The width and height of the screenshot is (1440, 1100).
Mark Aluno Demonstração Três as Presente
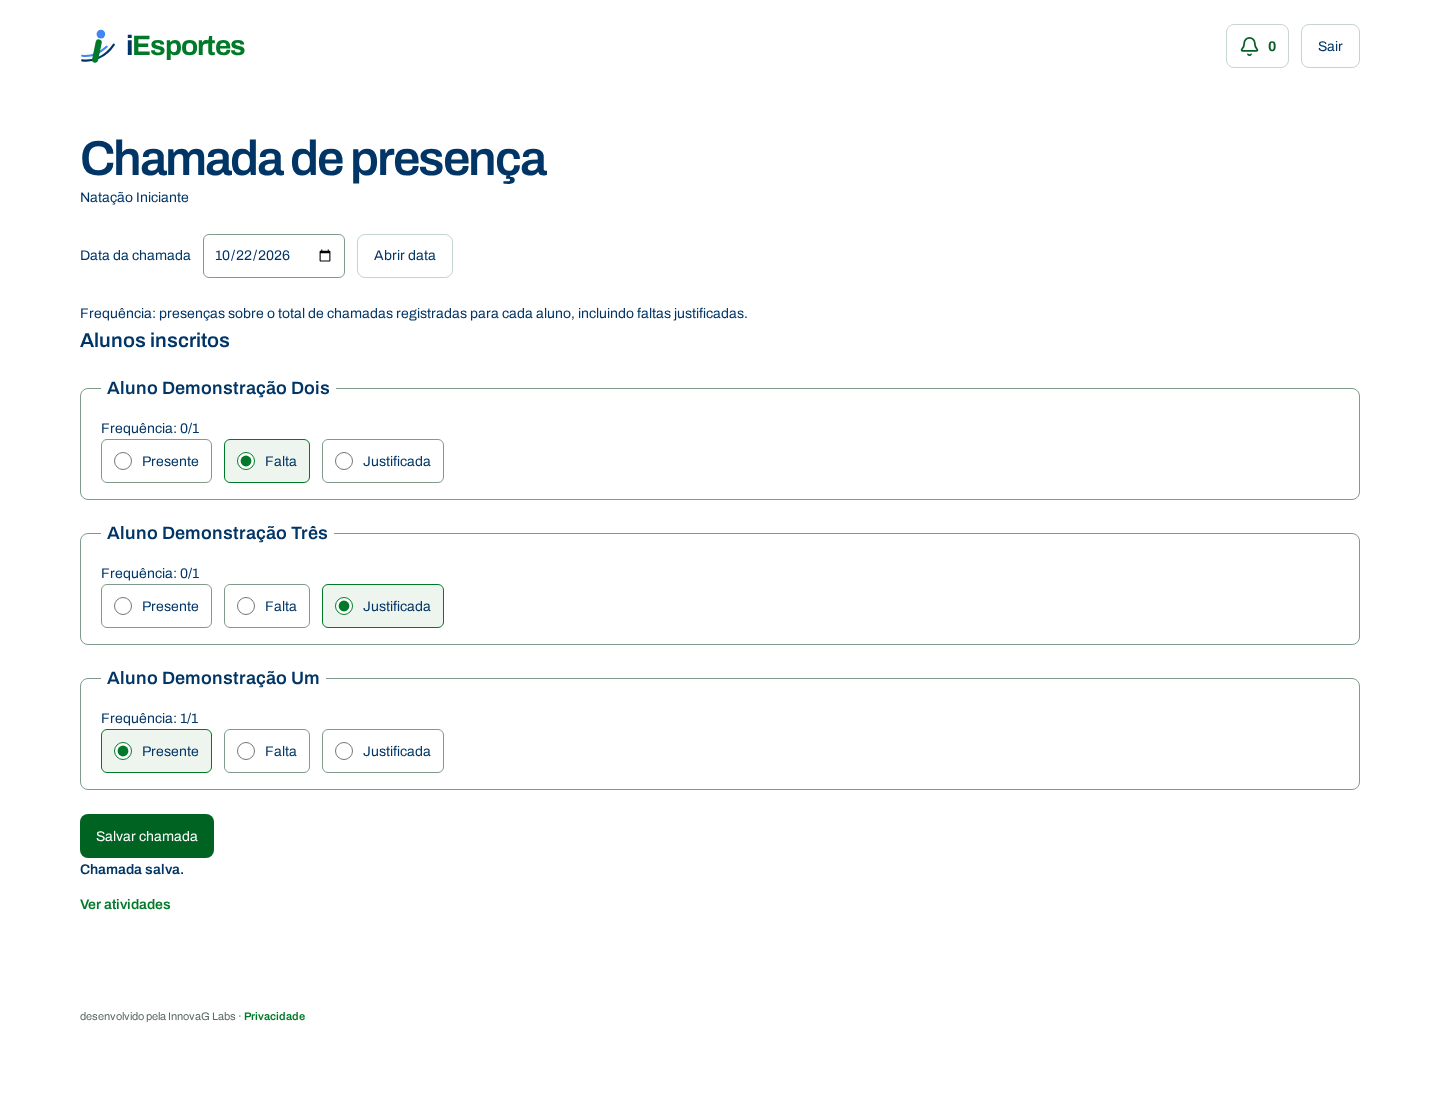[156, 606]
